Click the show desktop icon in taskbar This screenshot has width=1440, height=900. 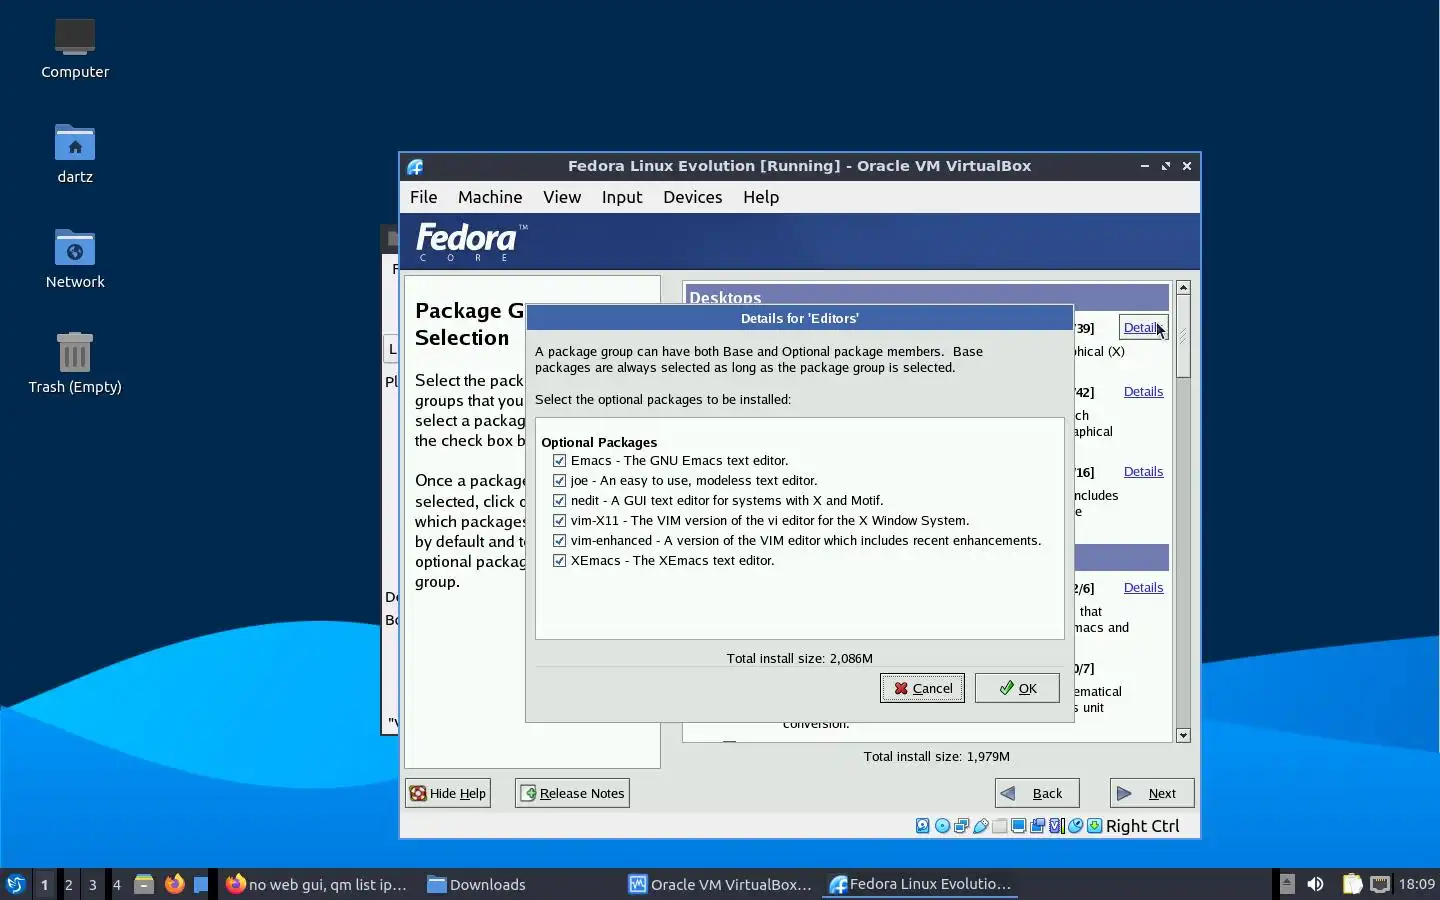click(201, 884)
